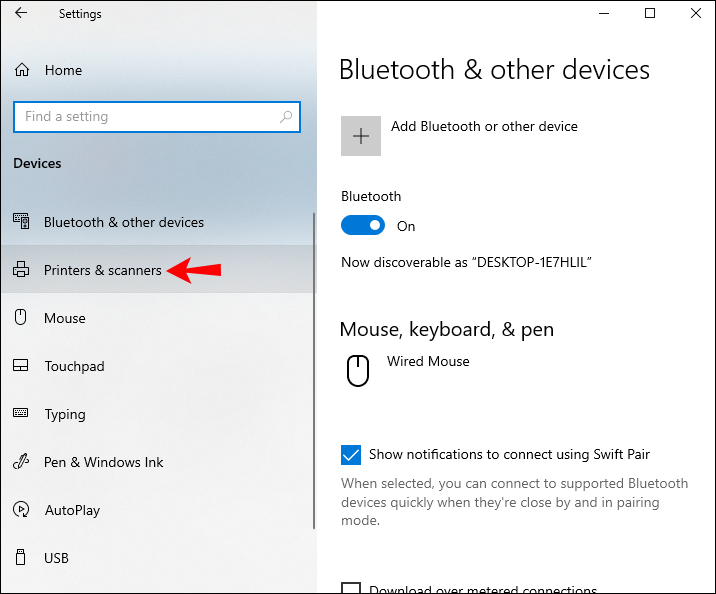Open the AutoPlay settings page

coord(72,510)
